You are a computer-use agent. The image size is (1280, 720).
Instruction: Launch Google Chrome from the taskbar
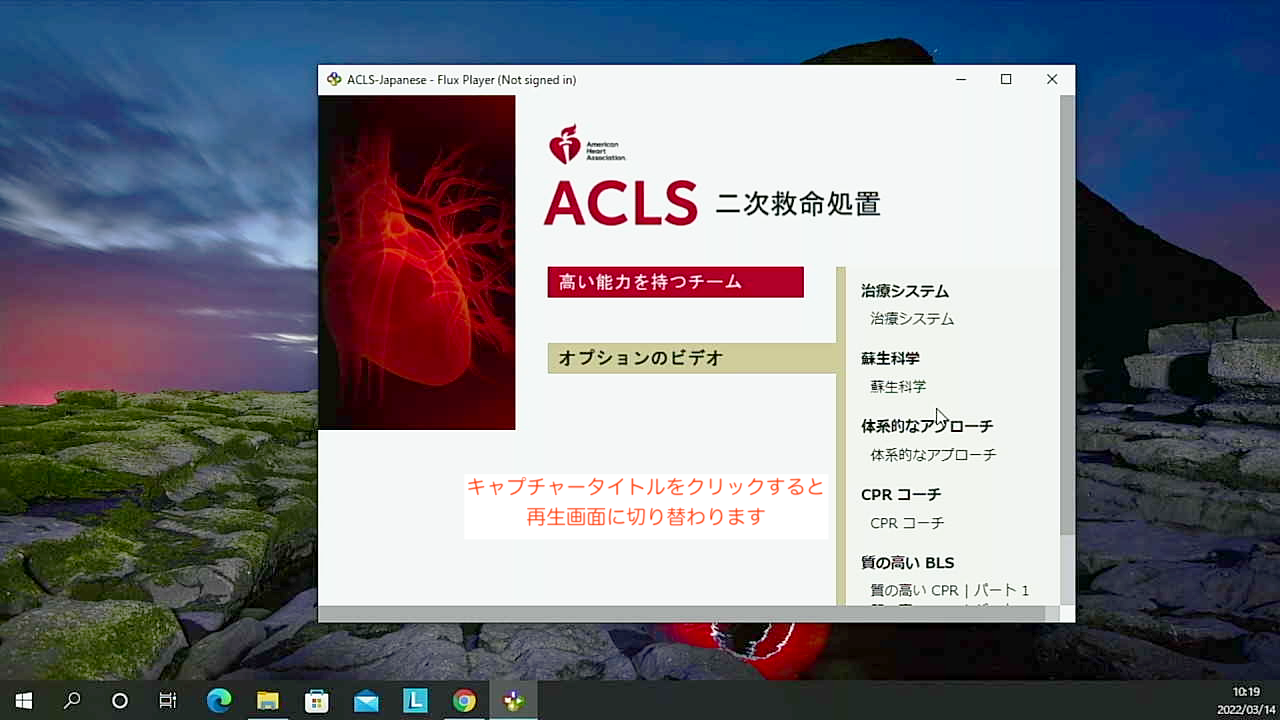coord(464,701)
